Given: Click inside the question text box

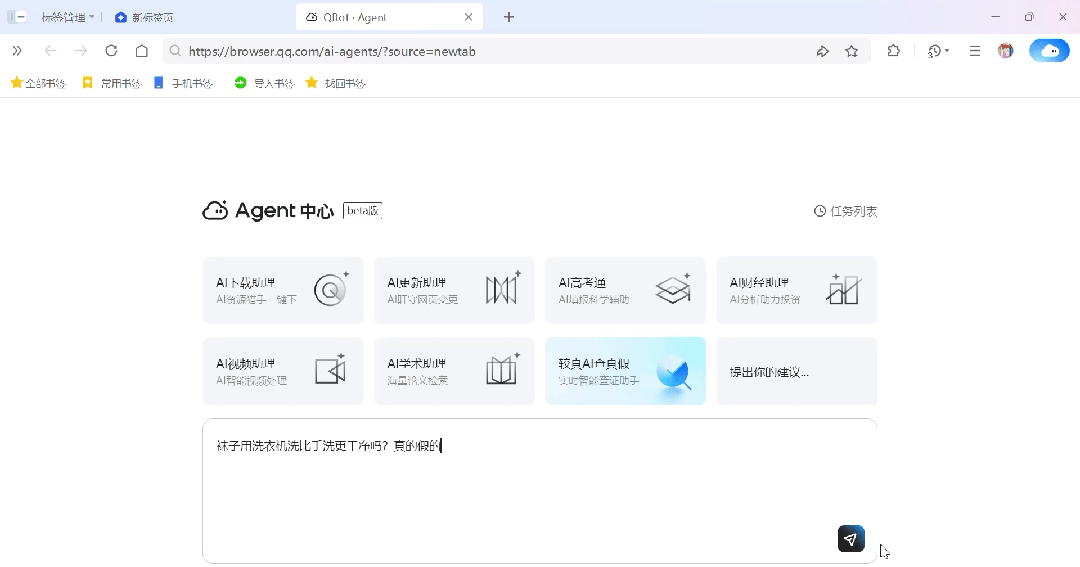Looking at the screenshot, I should tap(539, 491).
